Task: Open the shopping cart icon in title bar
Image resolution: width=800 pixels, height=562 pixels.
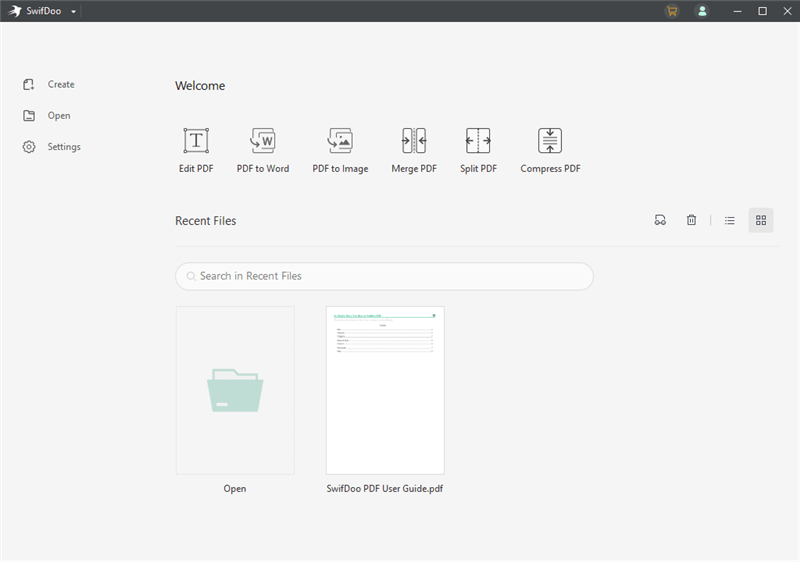Action: pyautogui.click(x=672, y=11)
